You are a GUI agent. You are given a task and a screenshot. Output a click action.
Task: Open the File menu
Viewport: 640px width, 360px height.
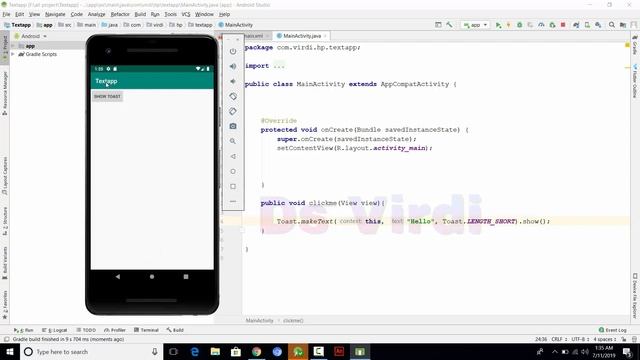7,14
